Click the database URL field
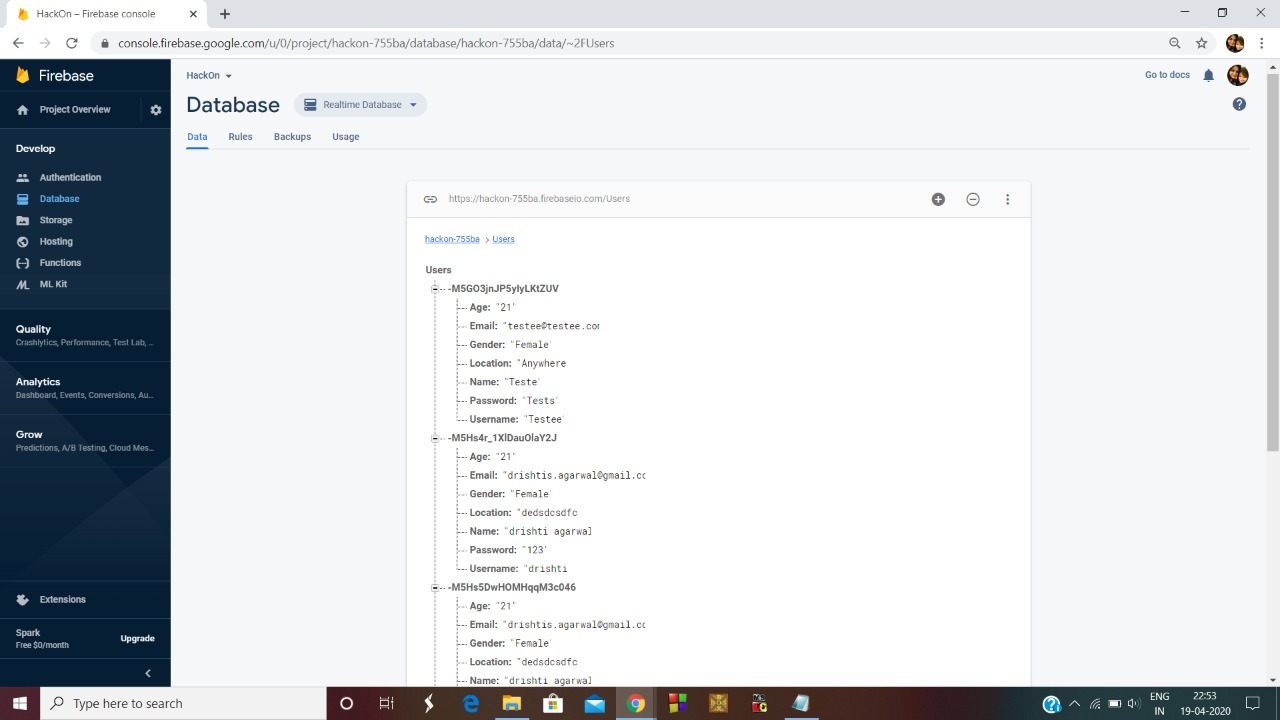This screenshot has height=720, width=1280. pos(540,199)
